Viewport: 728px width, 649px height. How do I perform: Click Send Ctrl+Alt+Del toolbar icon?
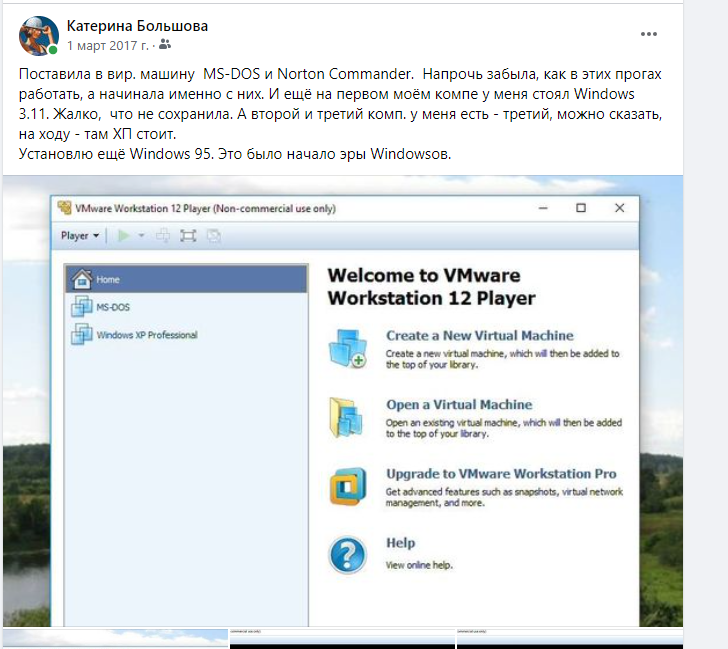162,236
